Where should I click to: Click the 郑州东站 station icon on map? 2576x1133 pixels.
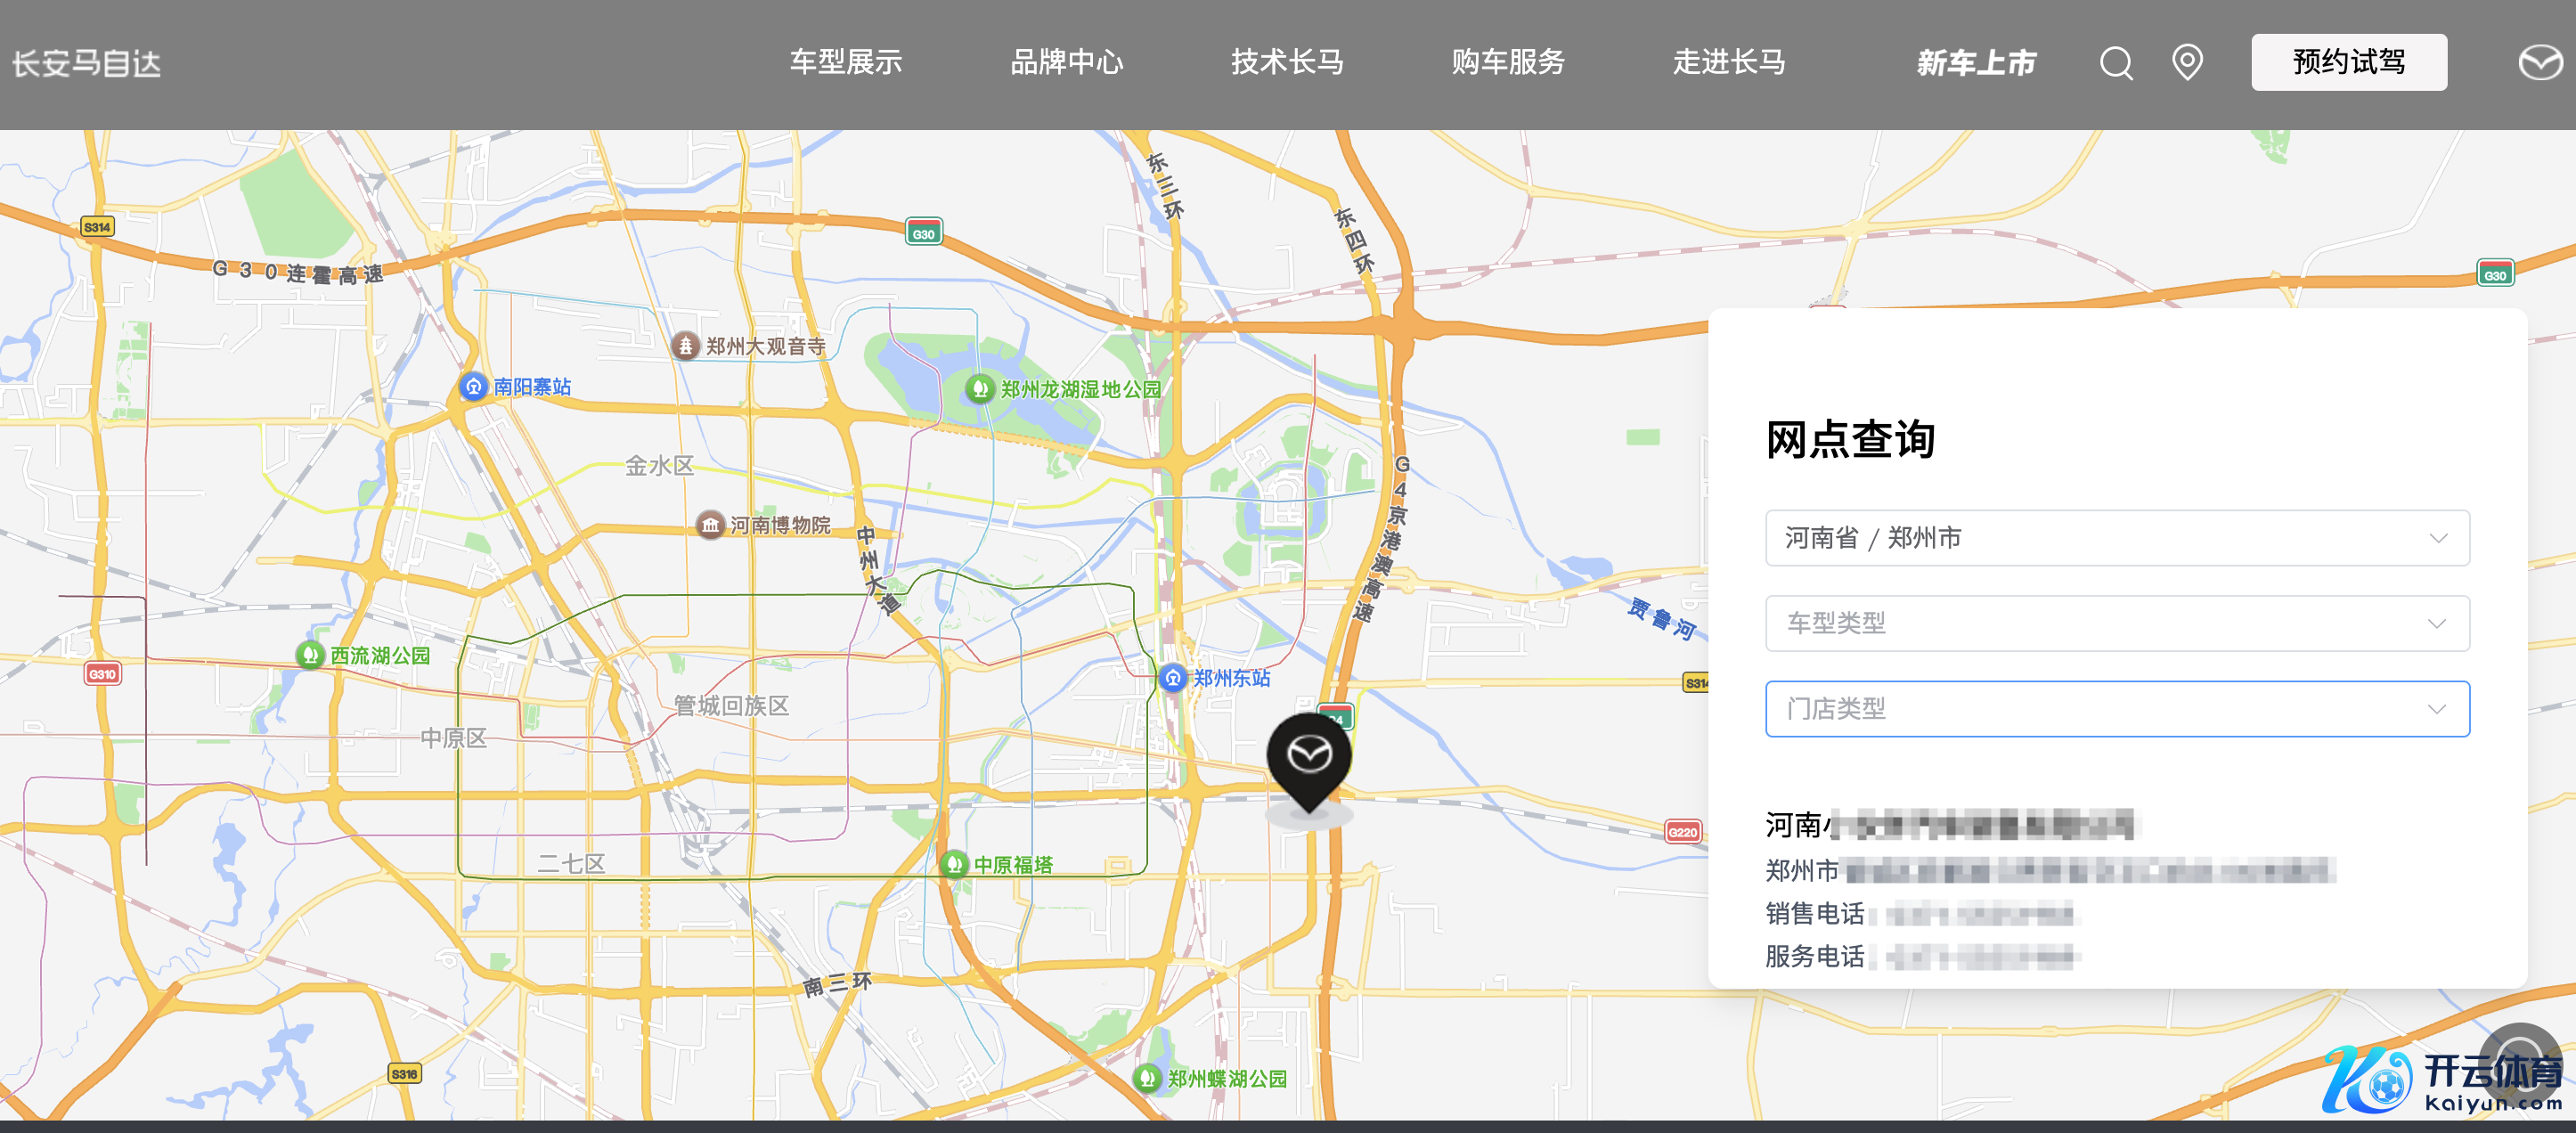(x=1172, y=678)
